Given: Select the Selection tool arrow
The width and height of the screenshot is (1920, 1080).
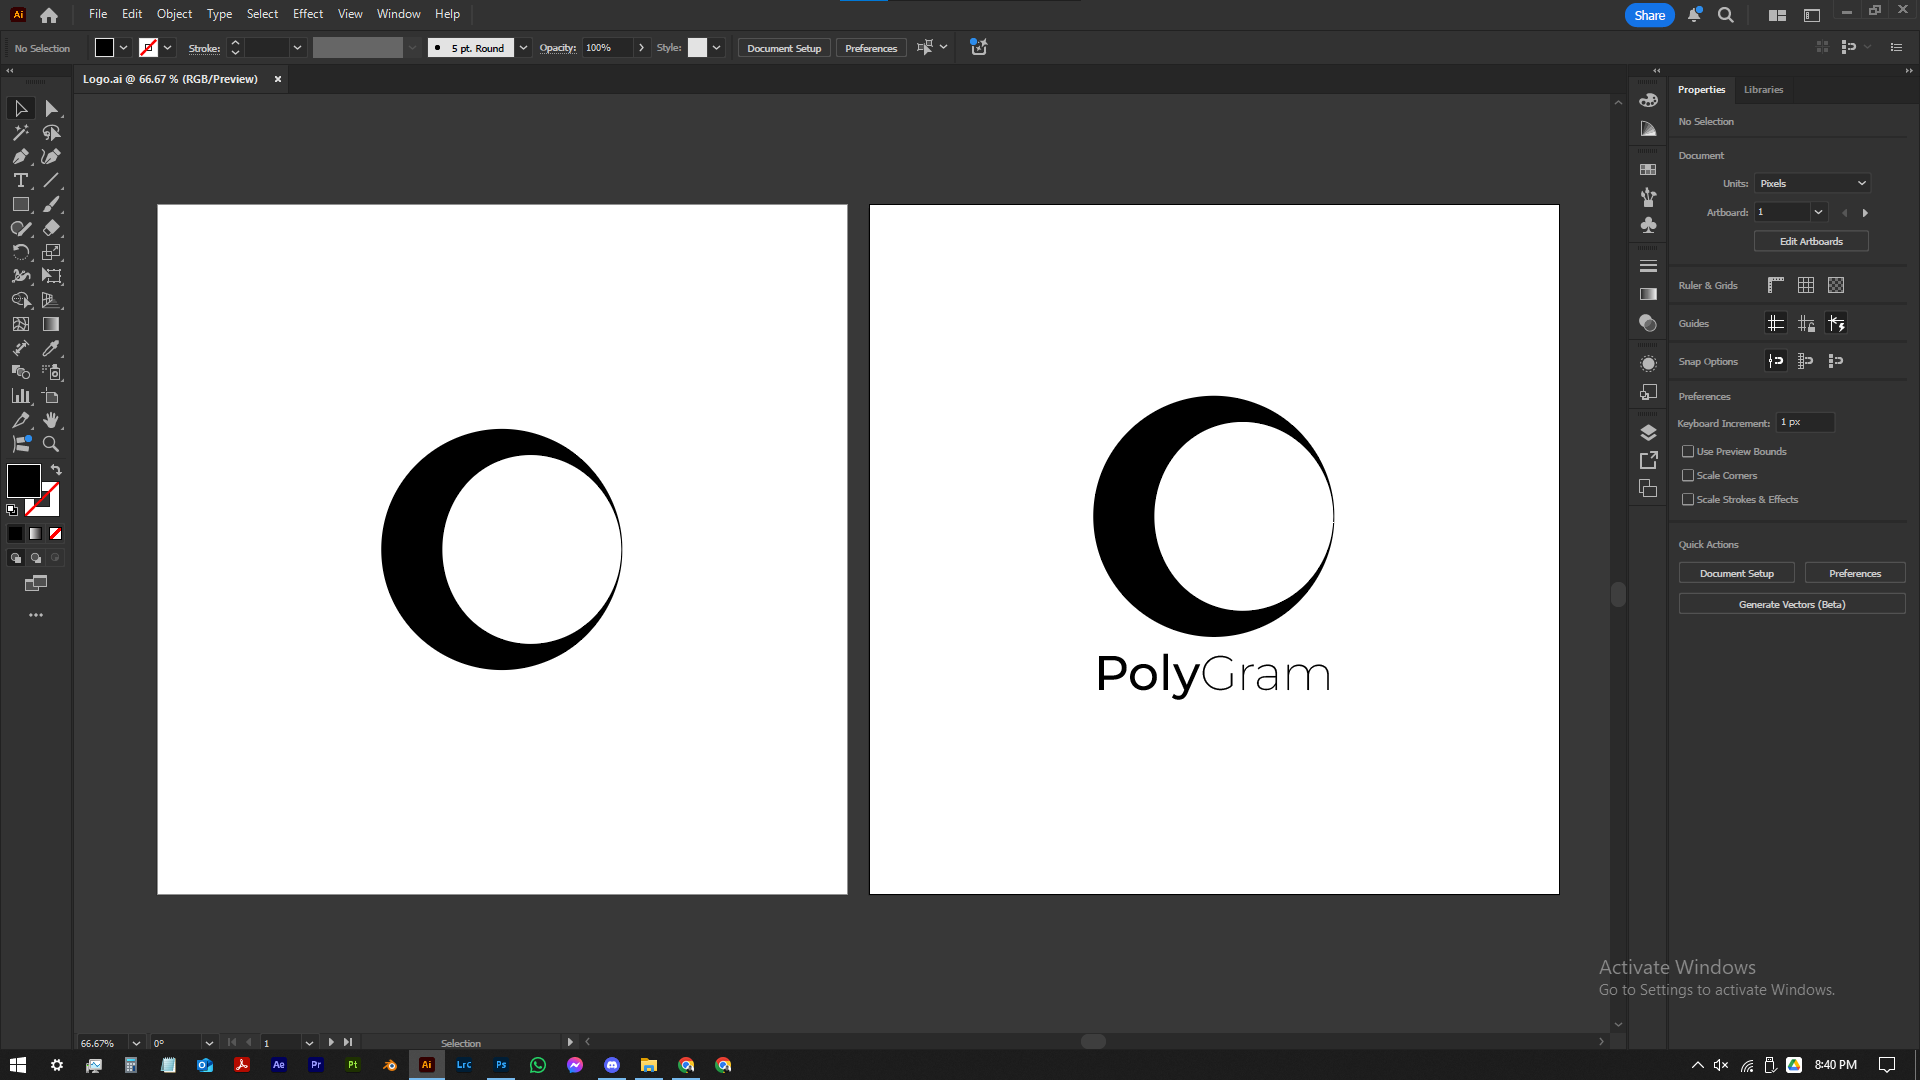Looking at the screenshot, I should tap(21, 108).
